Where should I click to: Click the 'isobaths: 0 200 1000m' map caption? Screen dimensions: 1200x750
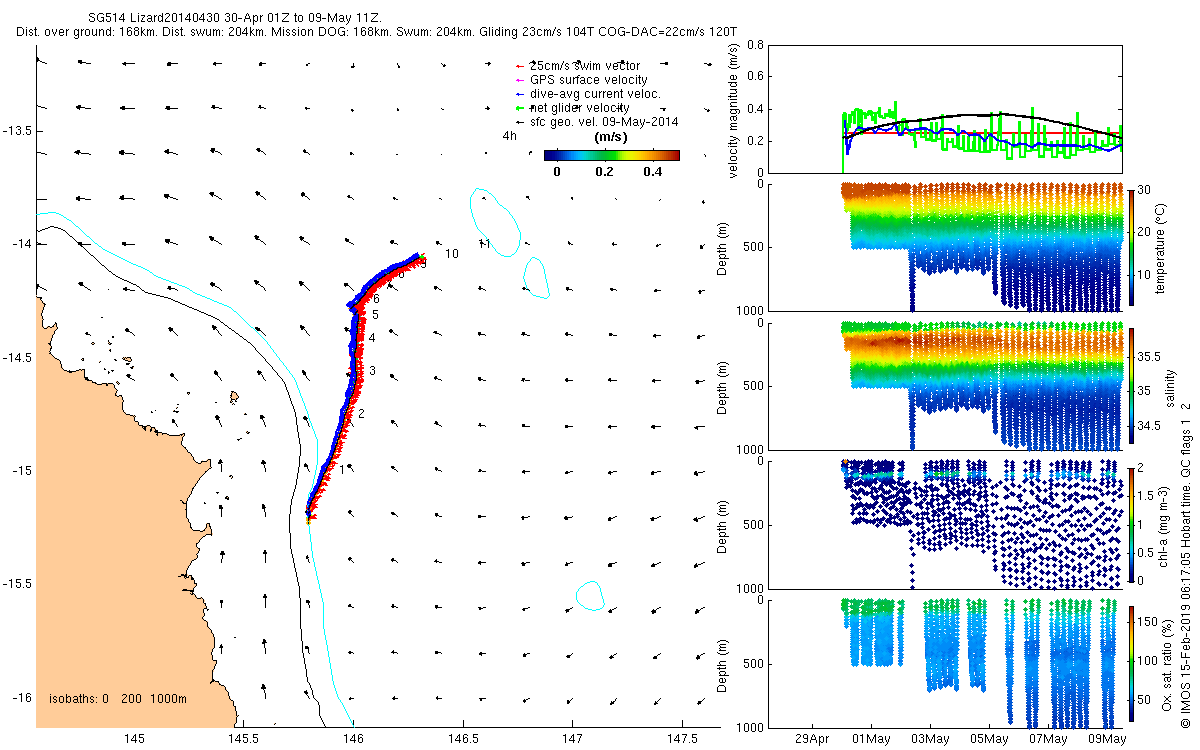(117, 699)
